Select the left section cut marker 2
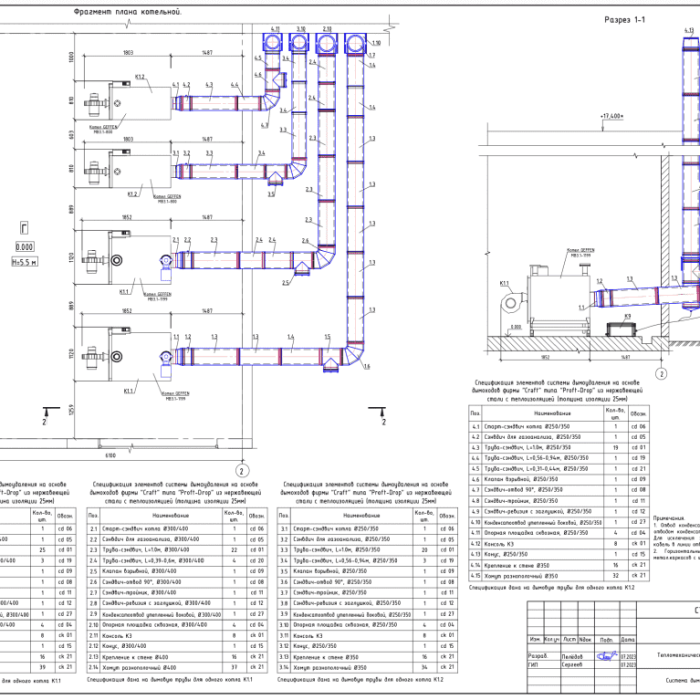Viewport: 700px width, 700px height. tap(46, 422)
